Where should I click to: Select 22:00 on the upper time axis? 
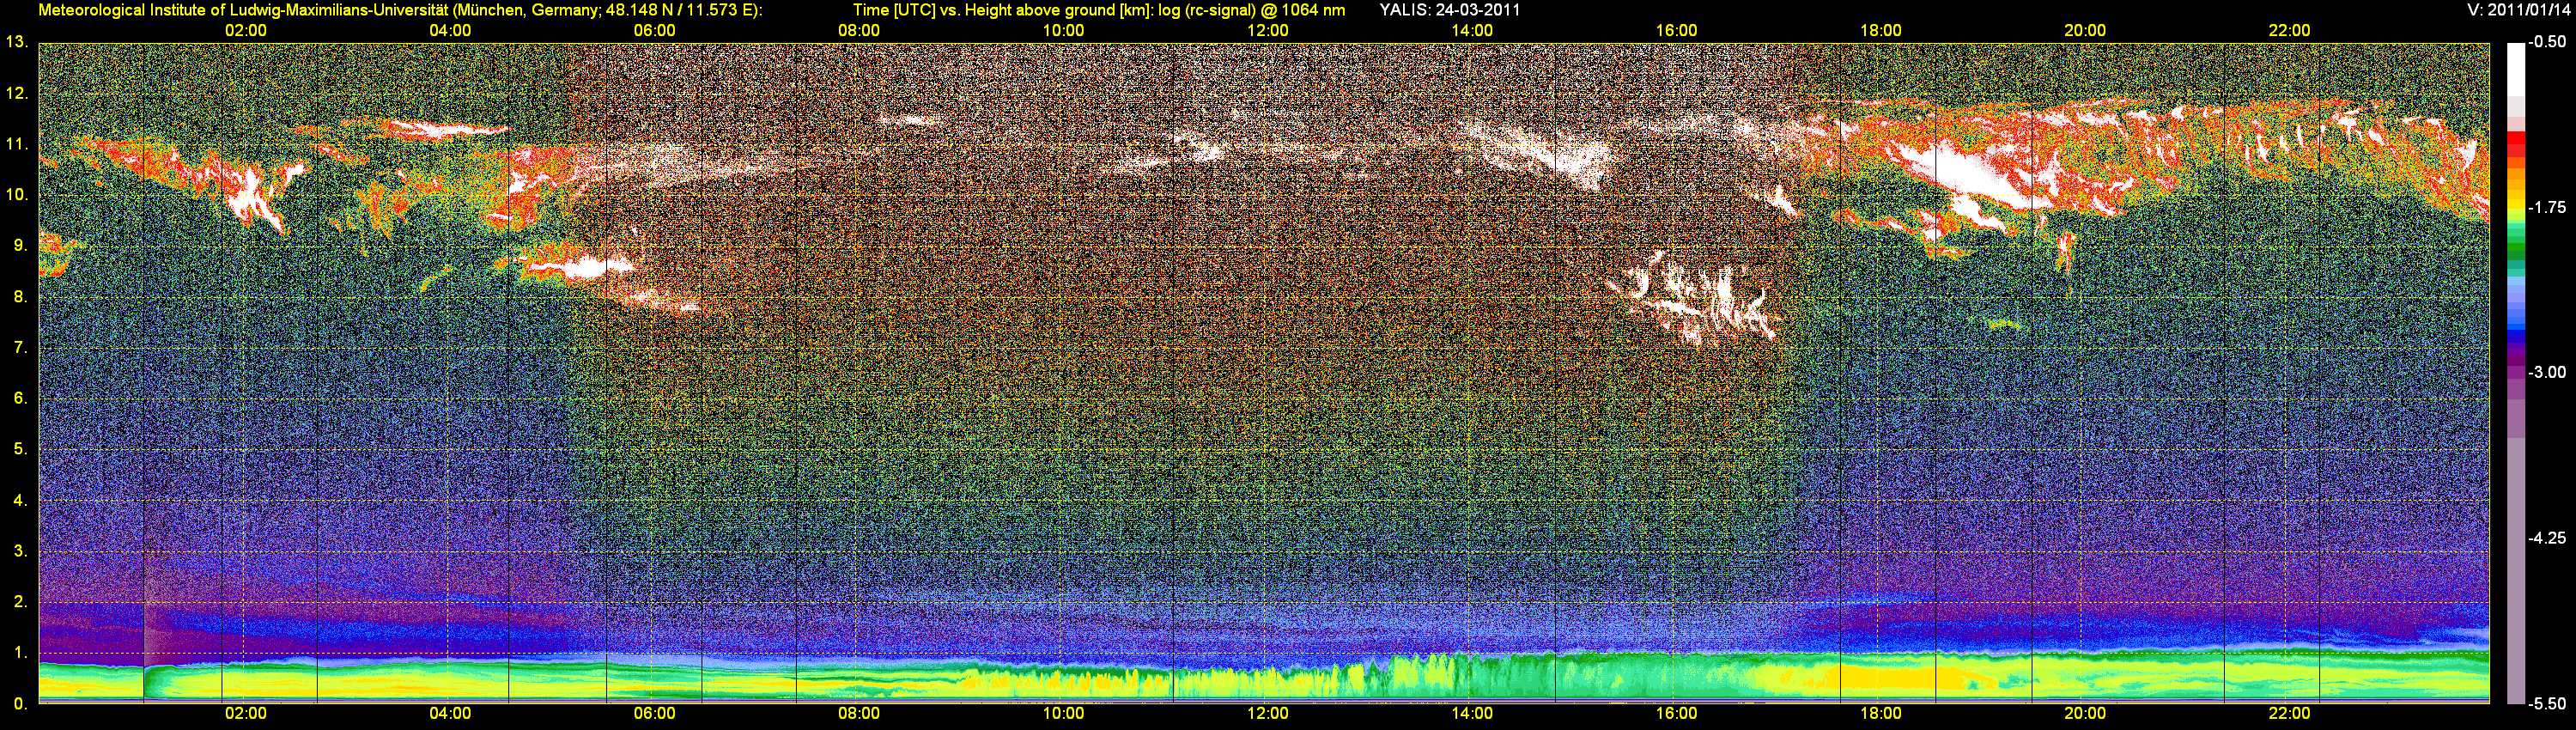tap(2290, 31)
